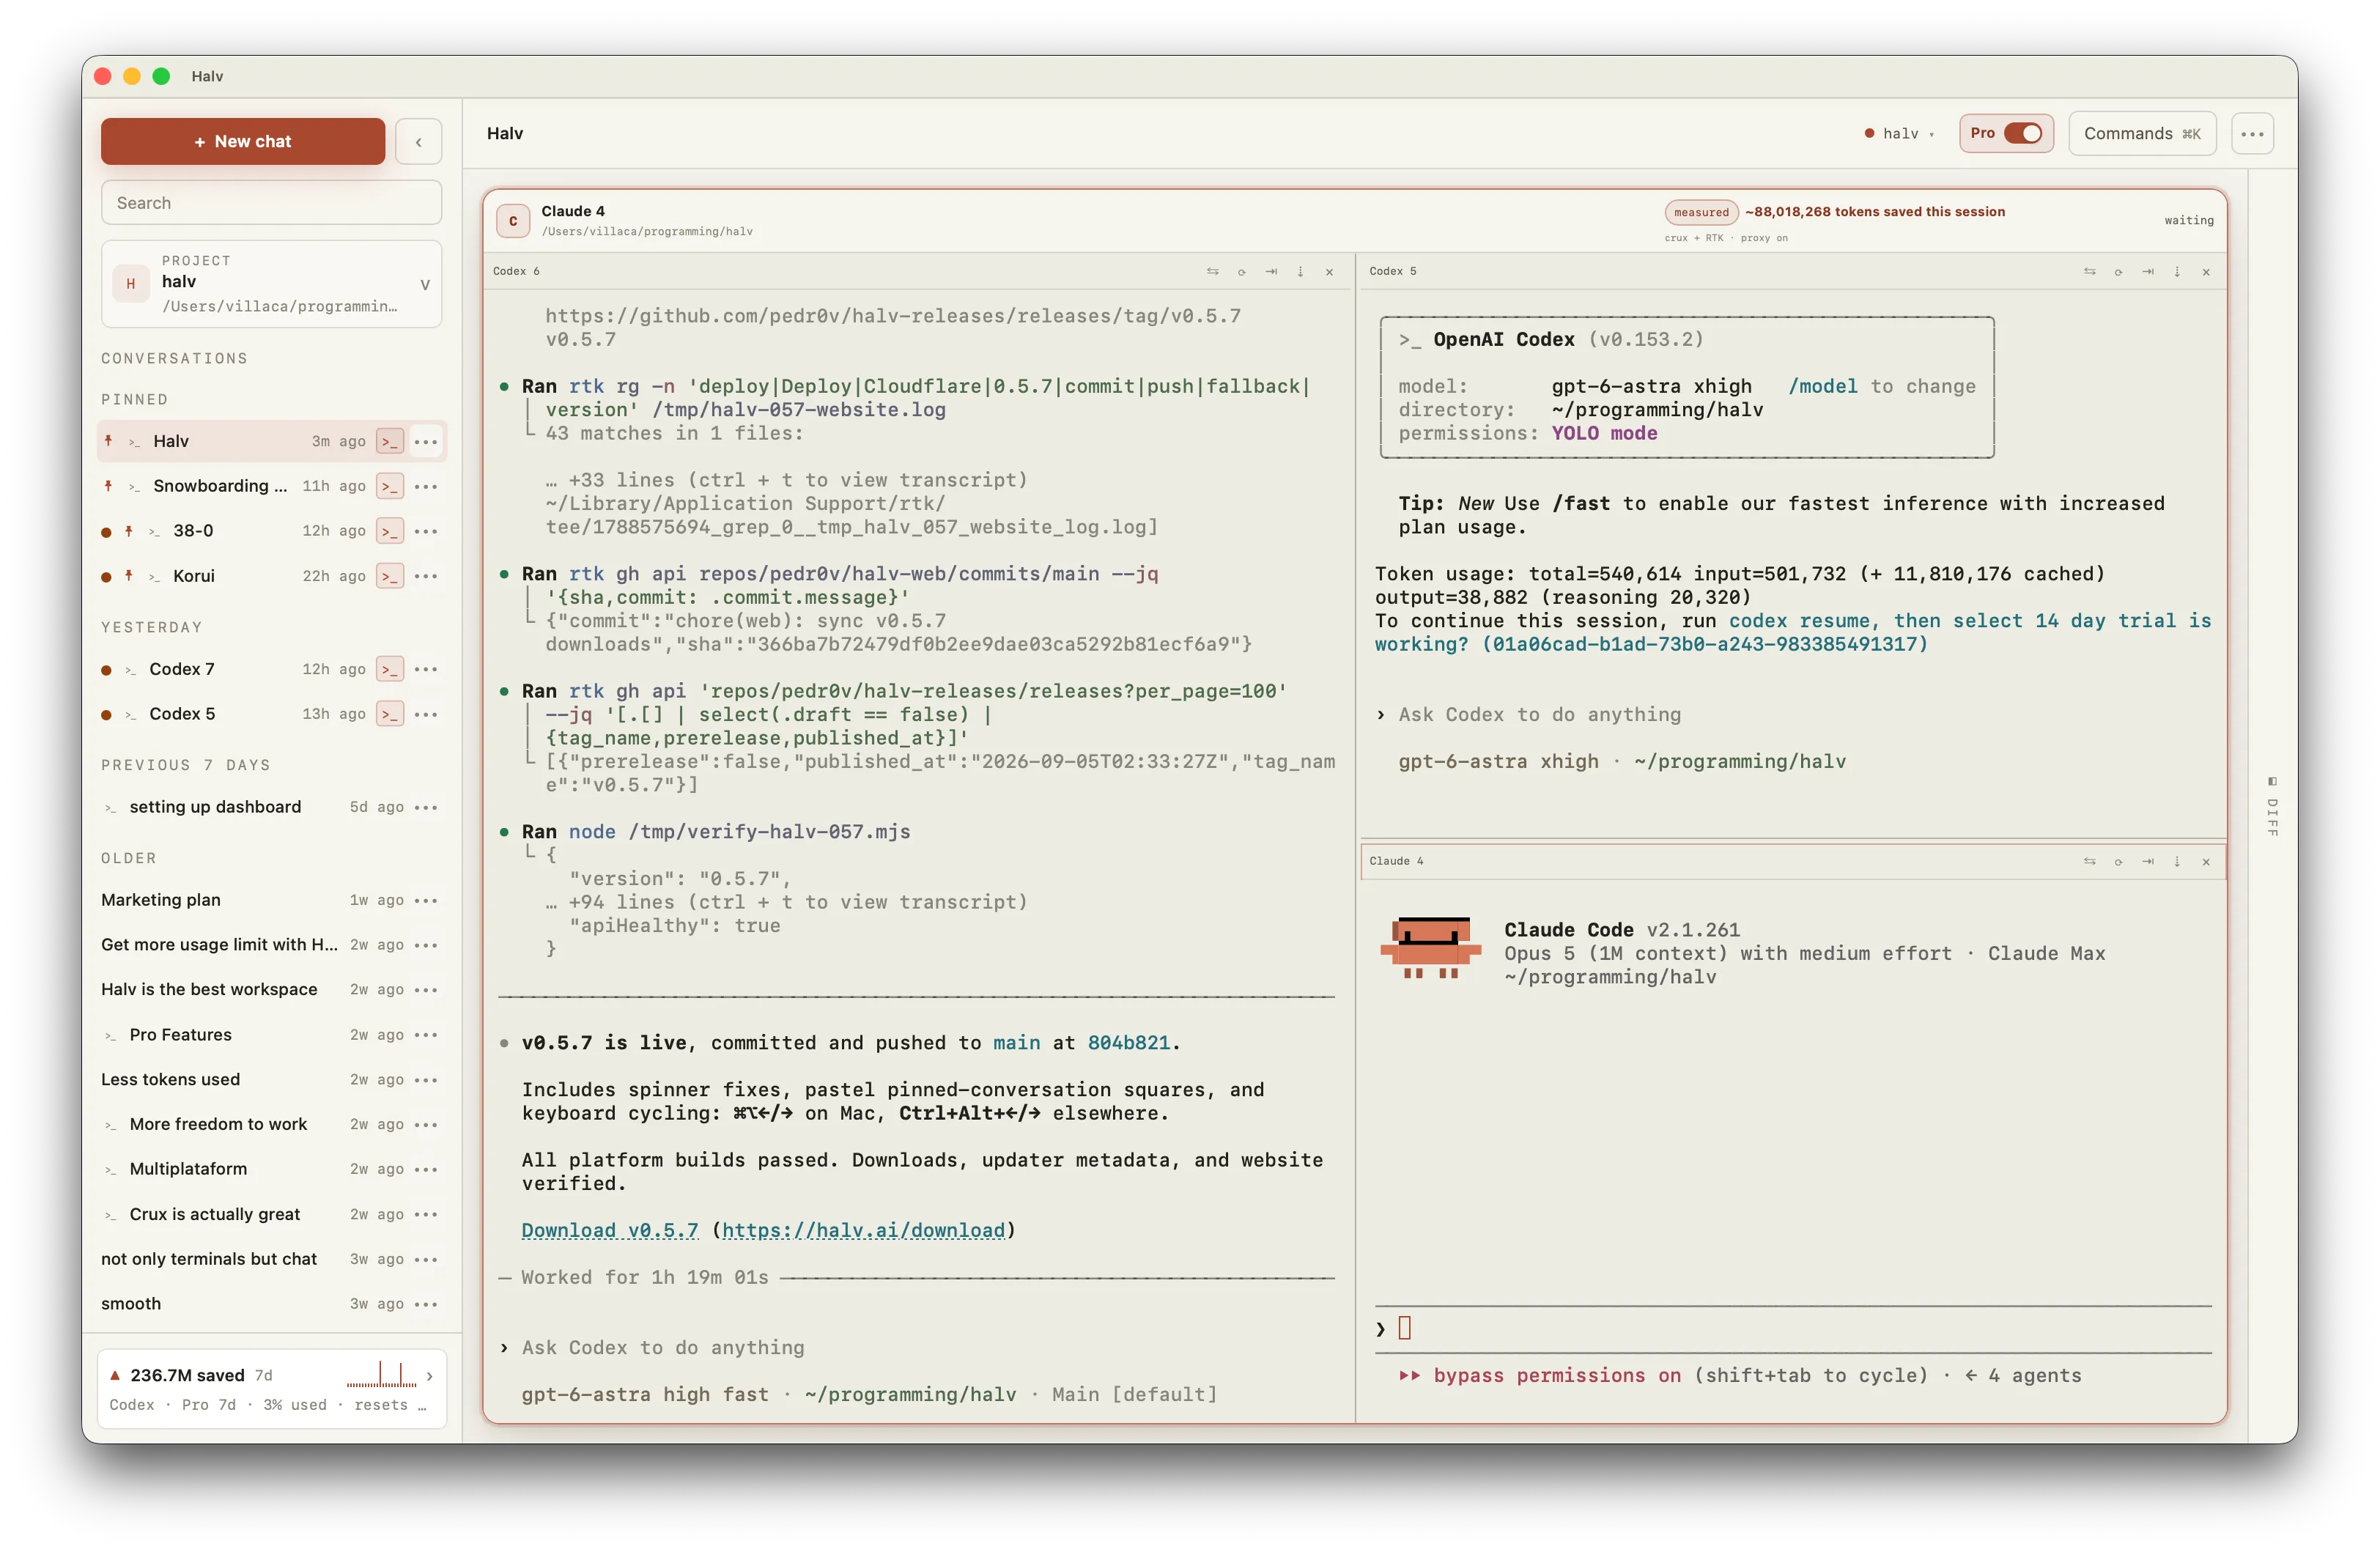Unpin the 38-0 conversation via its pin icon
2380x1552 pixels.
tap(128, 531)
